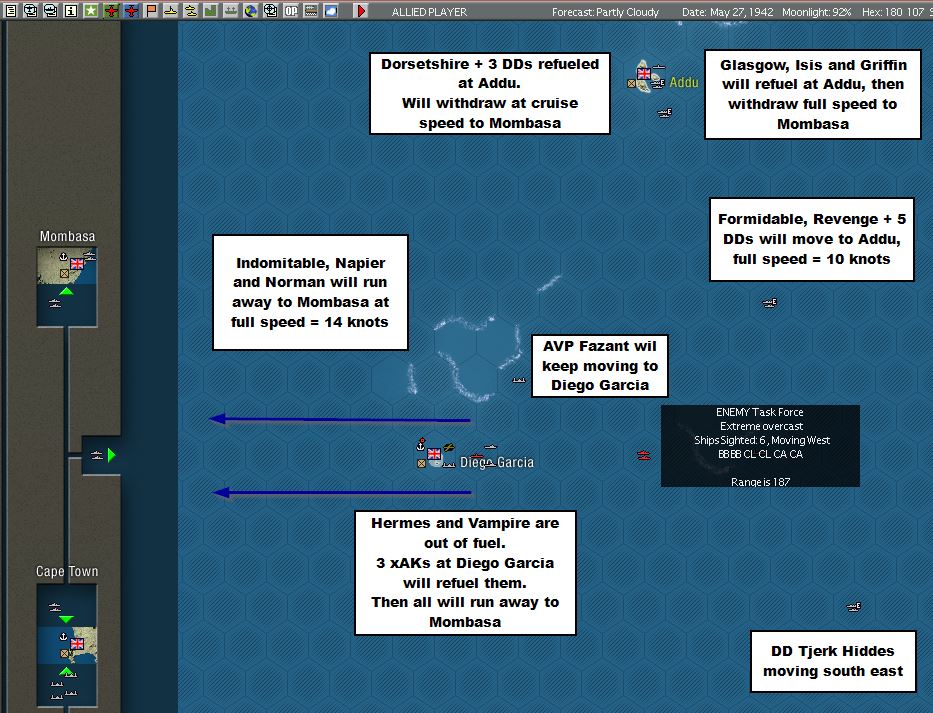Click the Diego Garcia map label

click(x=497, y=462)
